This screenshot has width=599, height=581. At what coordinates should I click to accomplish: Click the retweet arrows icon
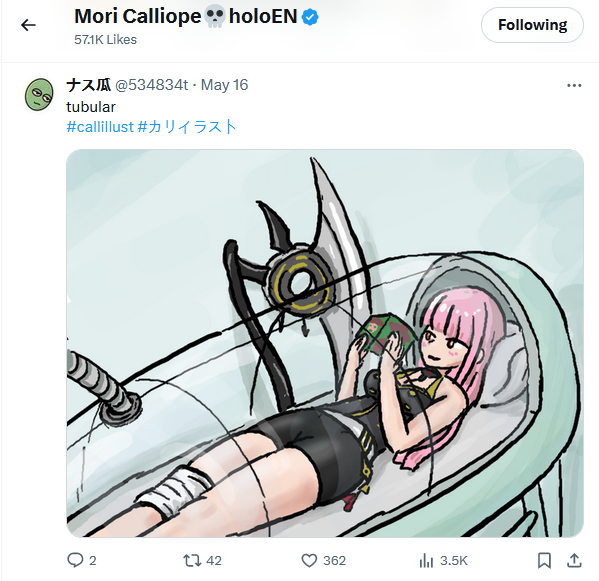click(191, 560)
